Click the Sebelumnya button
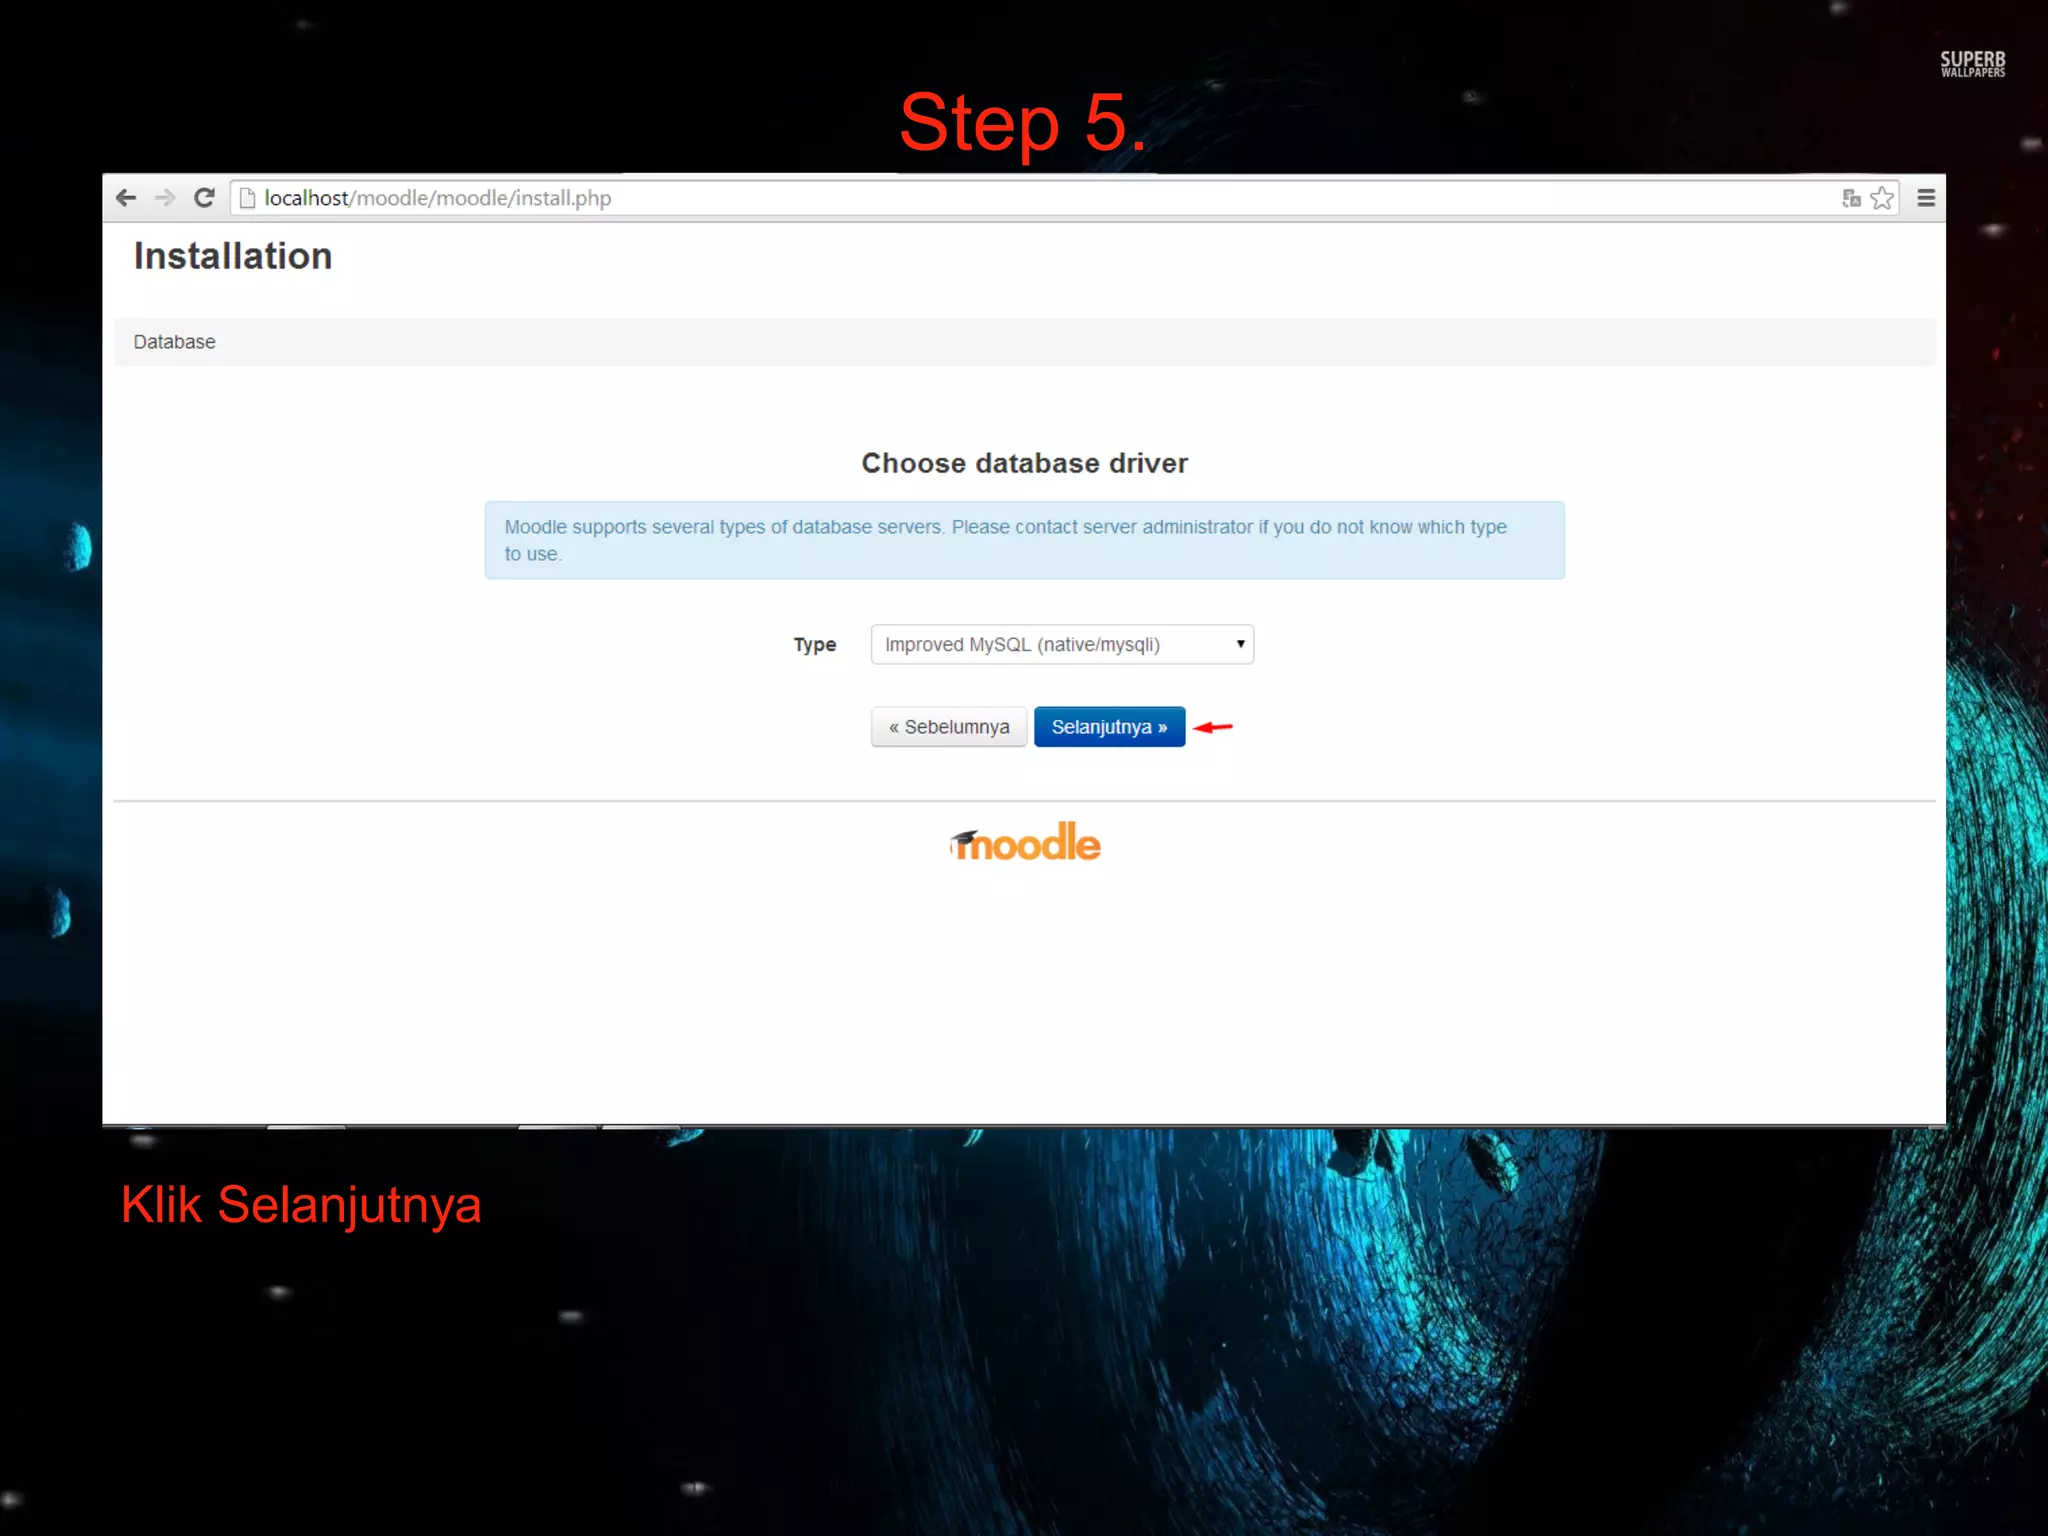Image resolution: width=2048 pixels, height=1536 pixels. [949, 727]
